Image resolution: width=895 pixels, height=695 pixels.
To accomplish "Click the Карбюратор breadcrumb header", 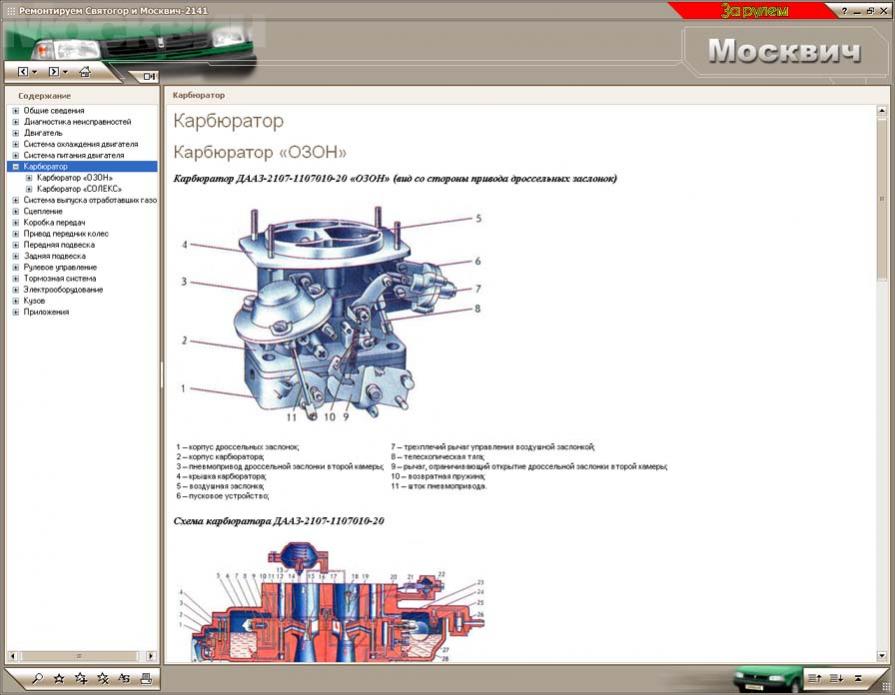I will (x=199, y=95).
